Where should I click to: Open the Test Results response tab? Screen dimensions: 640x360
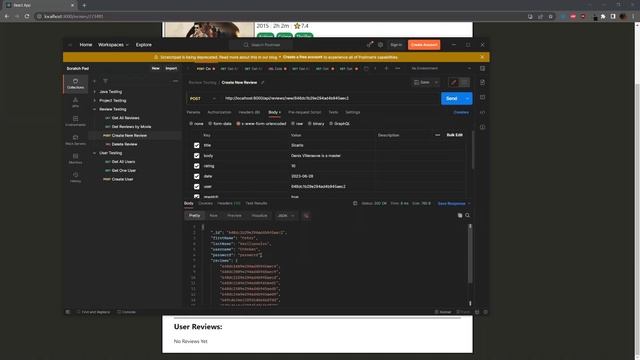coord(256,203)
